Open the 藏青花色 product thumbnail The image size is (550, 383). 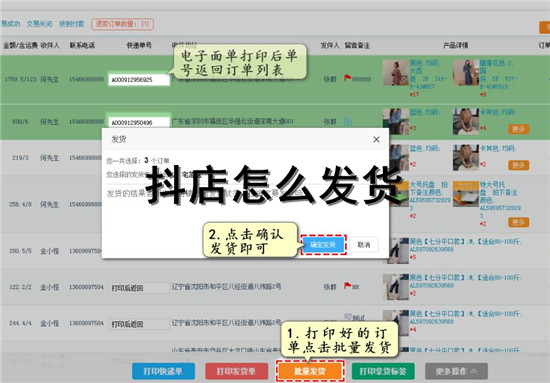coord(466,73)
